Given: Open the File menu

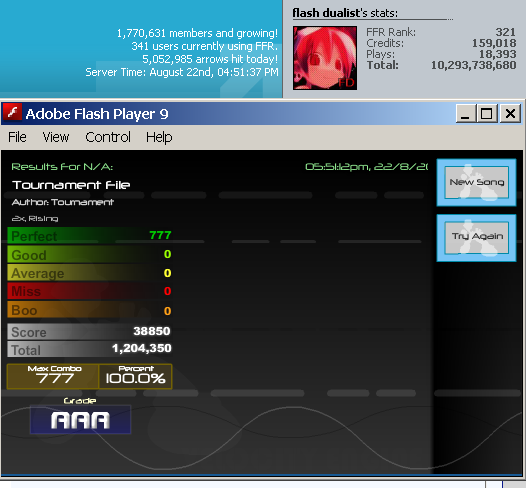Looking at the screenshot, I should tap(17, 137).
